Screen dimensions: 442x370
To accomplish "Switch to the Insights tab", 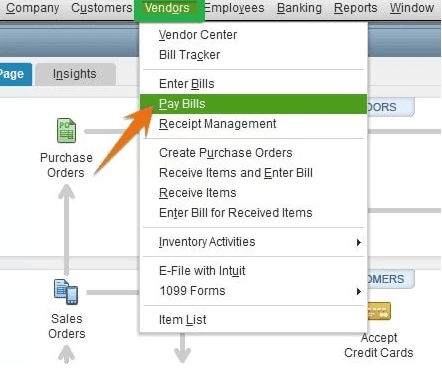I will 75,74.
